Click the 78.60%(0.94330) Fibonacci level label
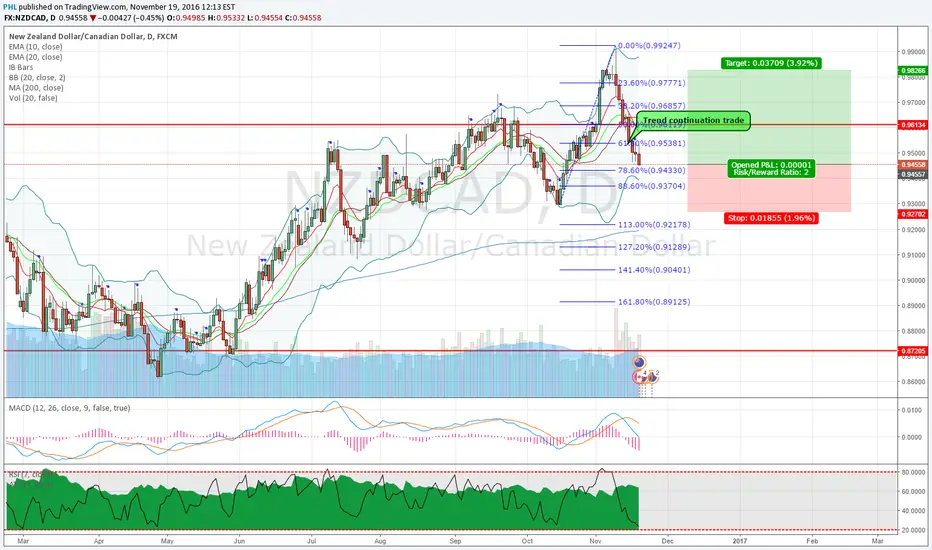932x550 pixels. [652, 170]
